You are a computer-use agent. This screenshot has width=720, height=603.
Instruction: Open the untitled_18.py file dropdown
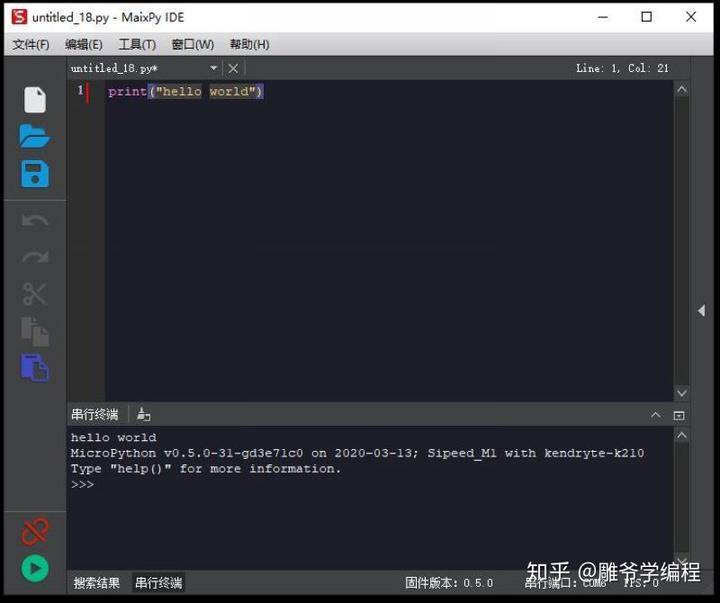pyautogui.click(x=213, y=68)
